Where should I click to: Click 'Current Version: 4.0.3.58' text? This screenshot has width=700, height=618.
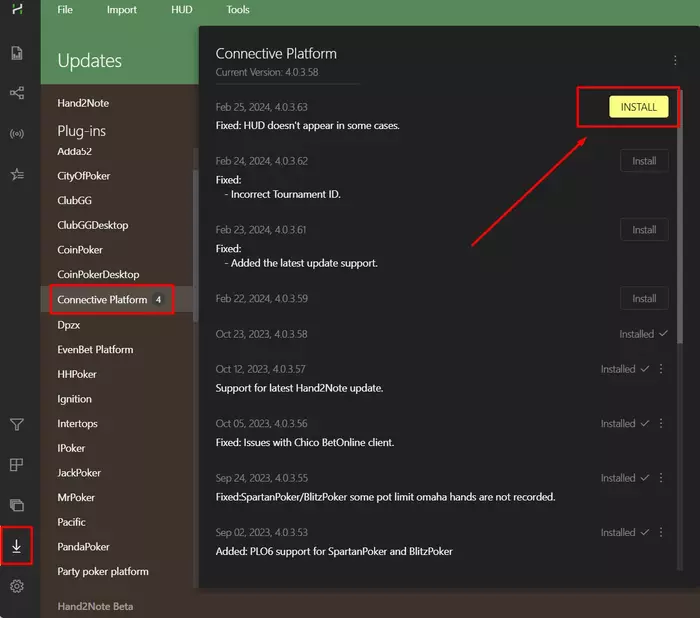[x=267, y=72]
